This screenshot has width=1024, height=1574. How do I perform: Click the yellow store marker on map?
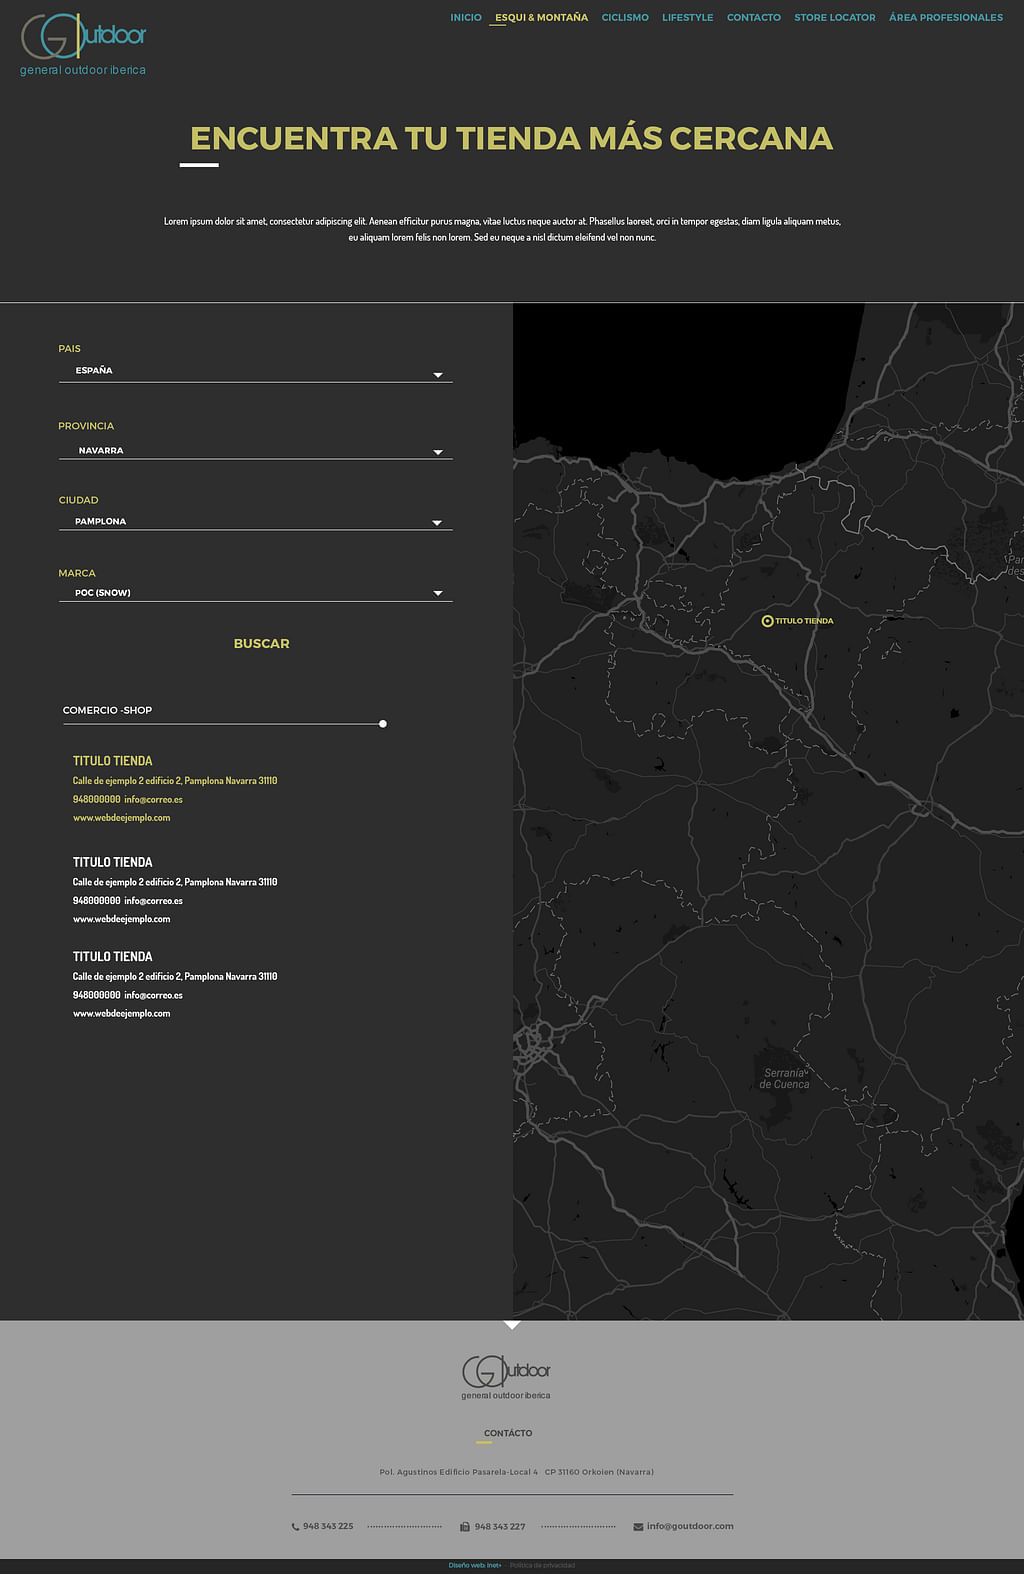click(767, 621)
